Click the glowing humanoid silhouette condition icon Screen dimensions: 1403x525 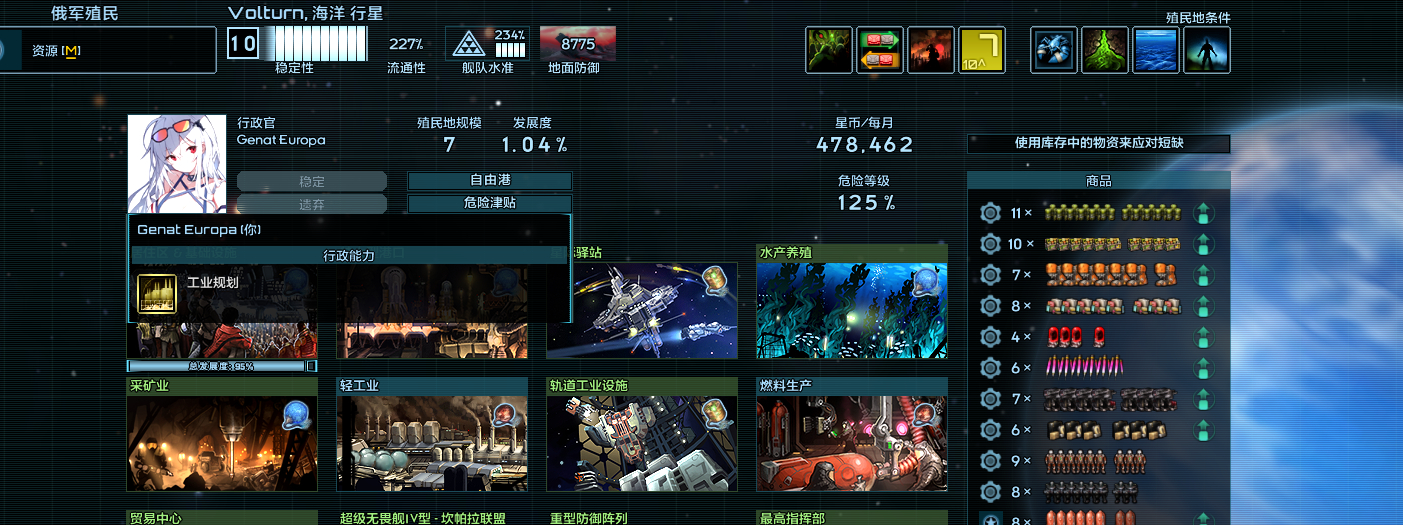pyautogui.click(x=1207, y=50)
